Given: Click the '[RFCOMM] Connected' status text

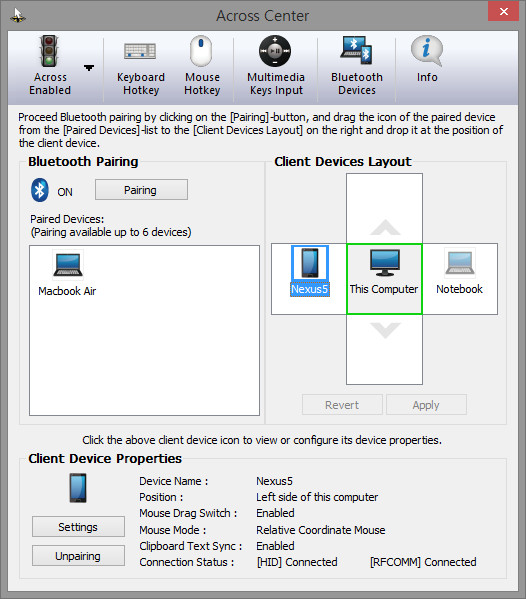Looking at the screenshot, I should (423, 562).
